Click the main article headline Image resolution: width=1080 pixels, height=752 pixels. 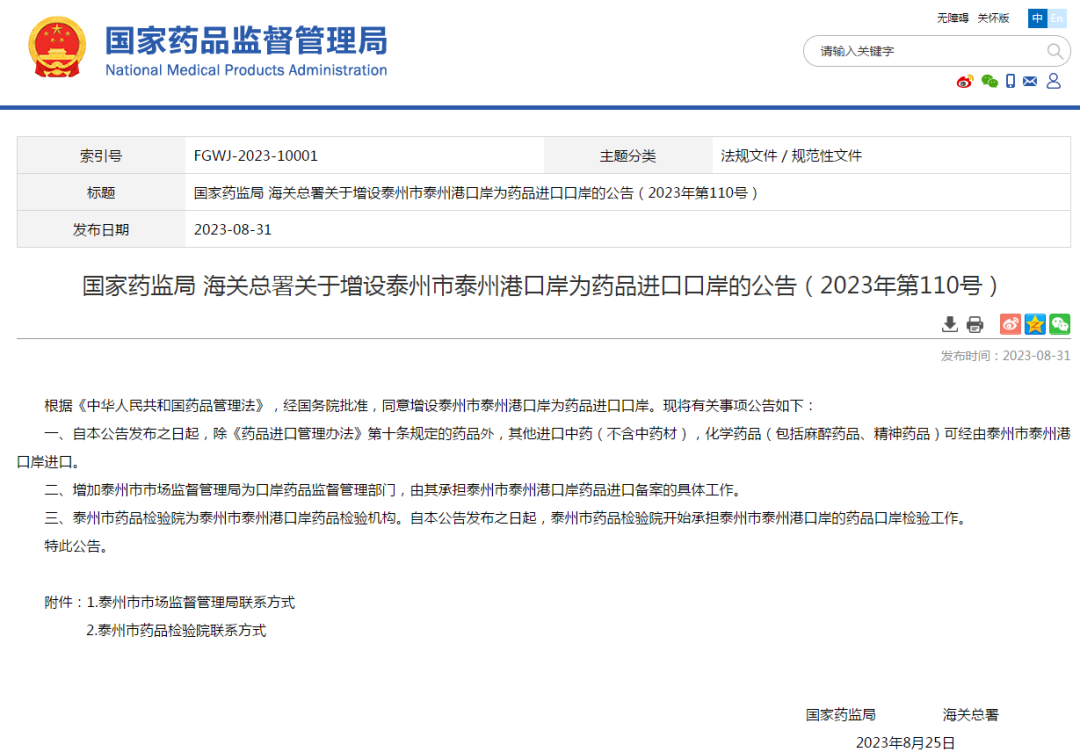pyautogui.click(x=541, y=286)
